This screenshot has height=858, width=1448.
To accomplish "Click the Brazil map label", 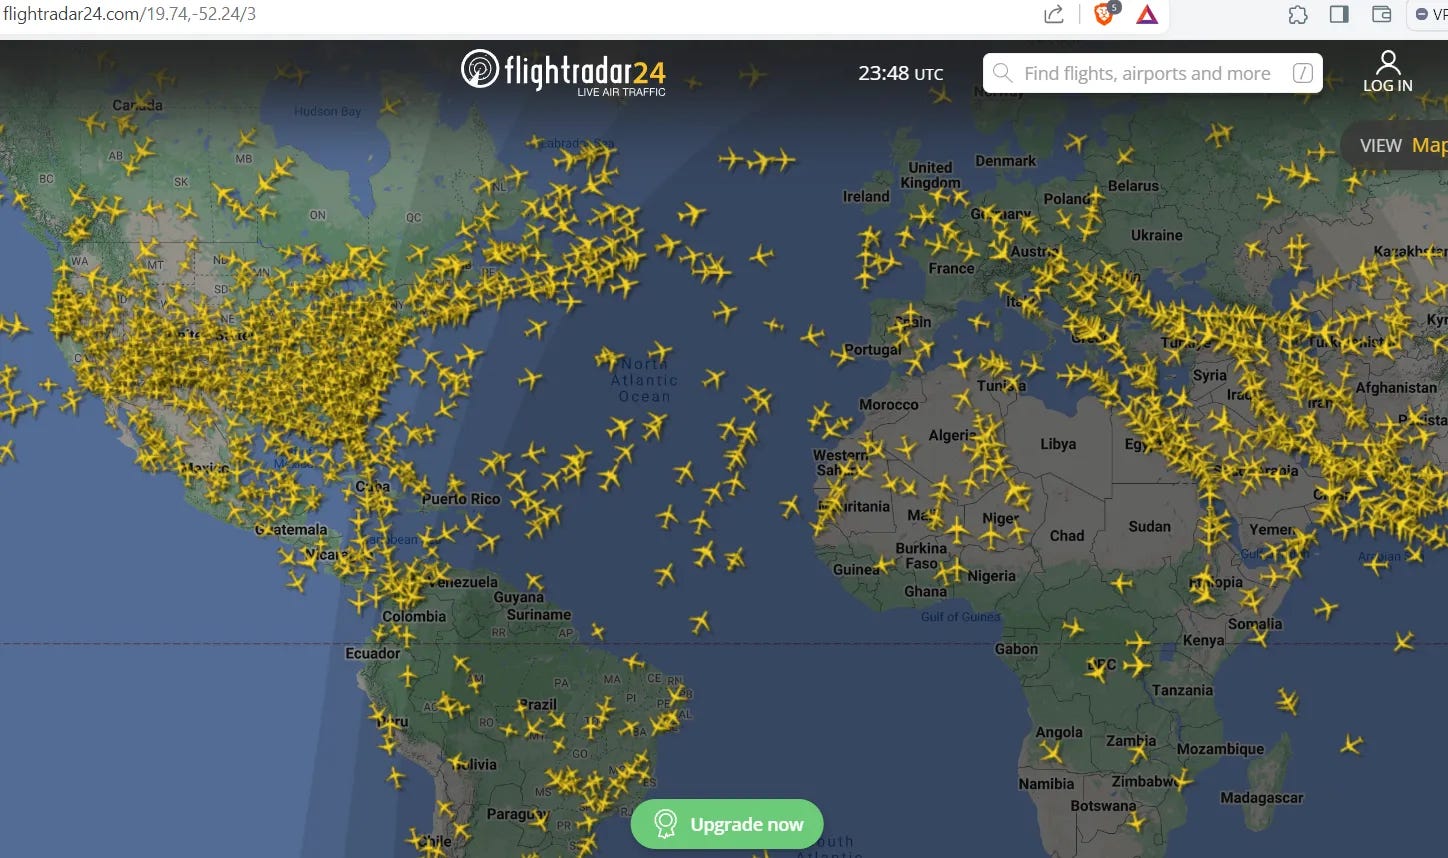I will click(538, 704).
